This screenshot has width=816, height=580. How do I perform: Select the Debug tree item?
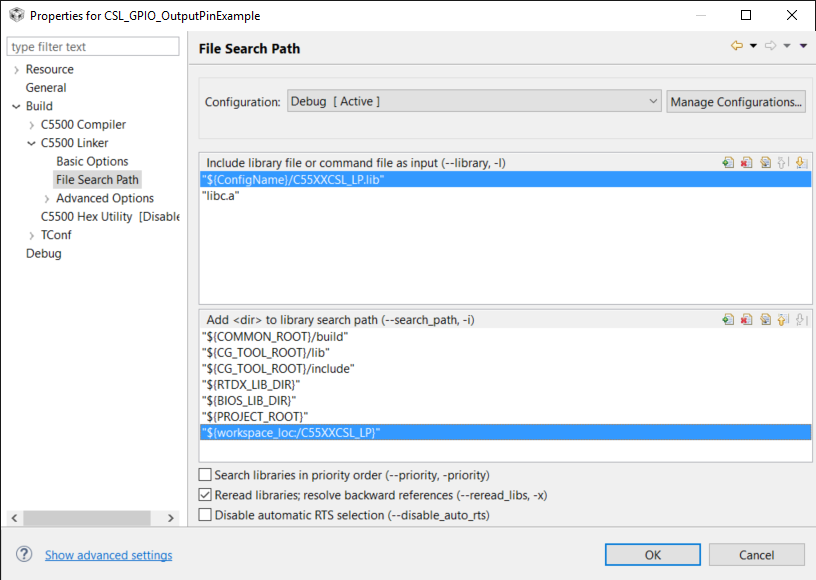(43, 253)
